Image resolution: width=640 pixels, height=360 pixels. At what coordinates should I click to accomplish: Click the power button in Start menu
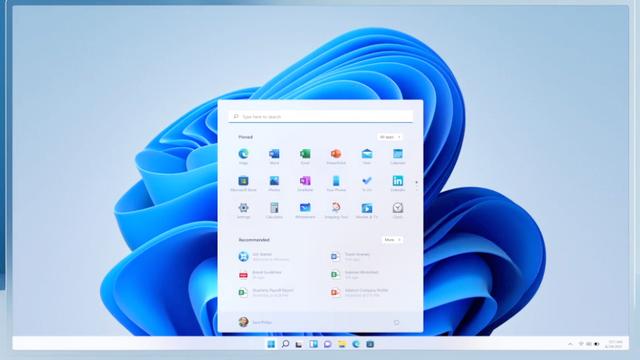pos(396,322)
